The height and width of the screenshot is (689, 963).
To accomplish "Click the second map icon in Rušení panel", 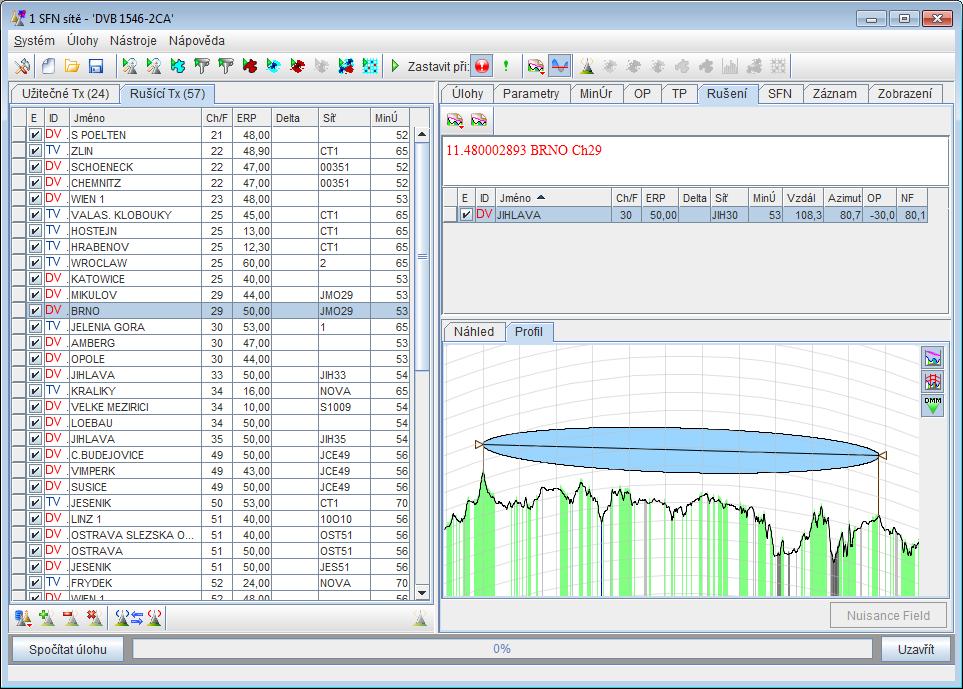I will pyautogui.click(x=479, y=120).
